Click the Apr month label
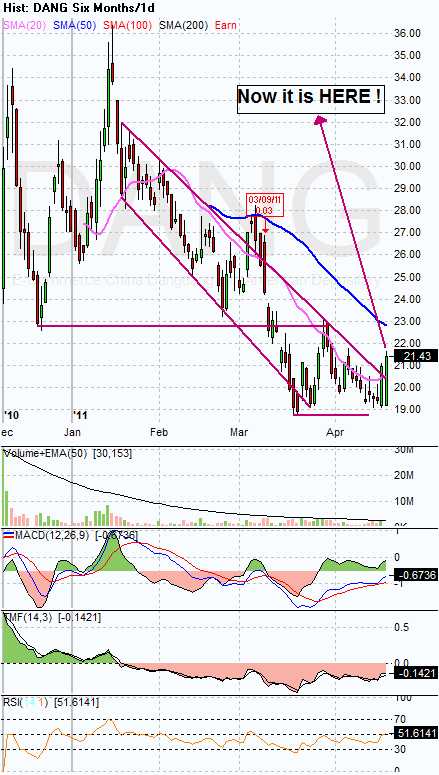This screenshot has width=439, height=775. (x=335, y=432)
